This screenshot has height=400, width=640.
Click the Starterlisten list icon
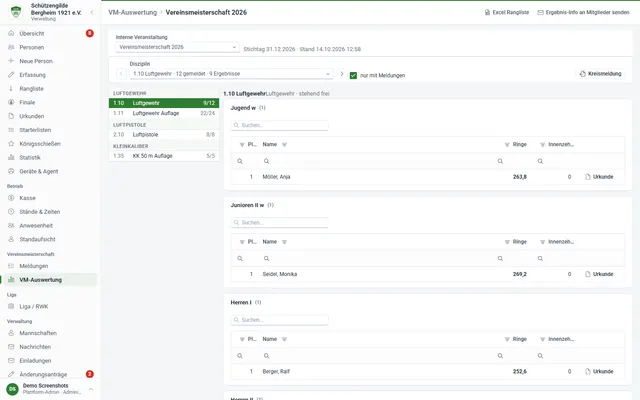pos(11,130)
